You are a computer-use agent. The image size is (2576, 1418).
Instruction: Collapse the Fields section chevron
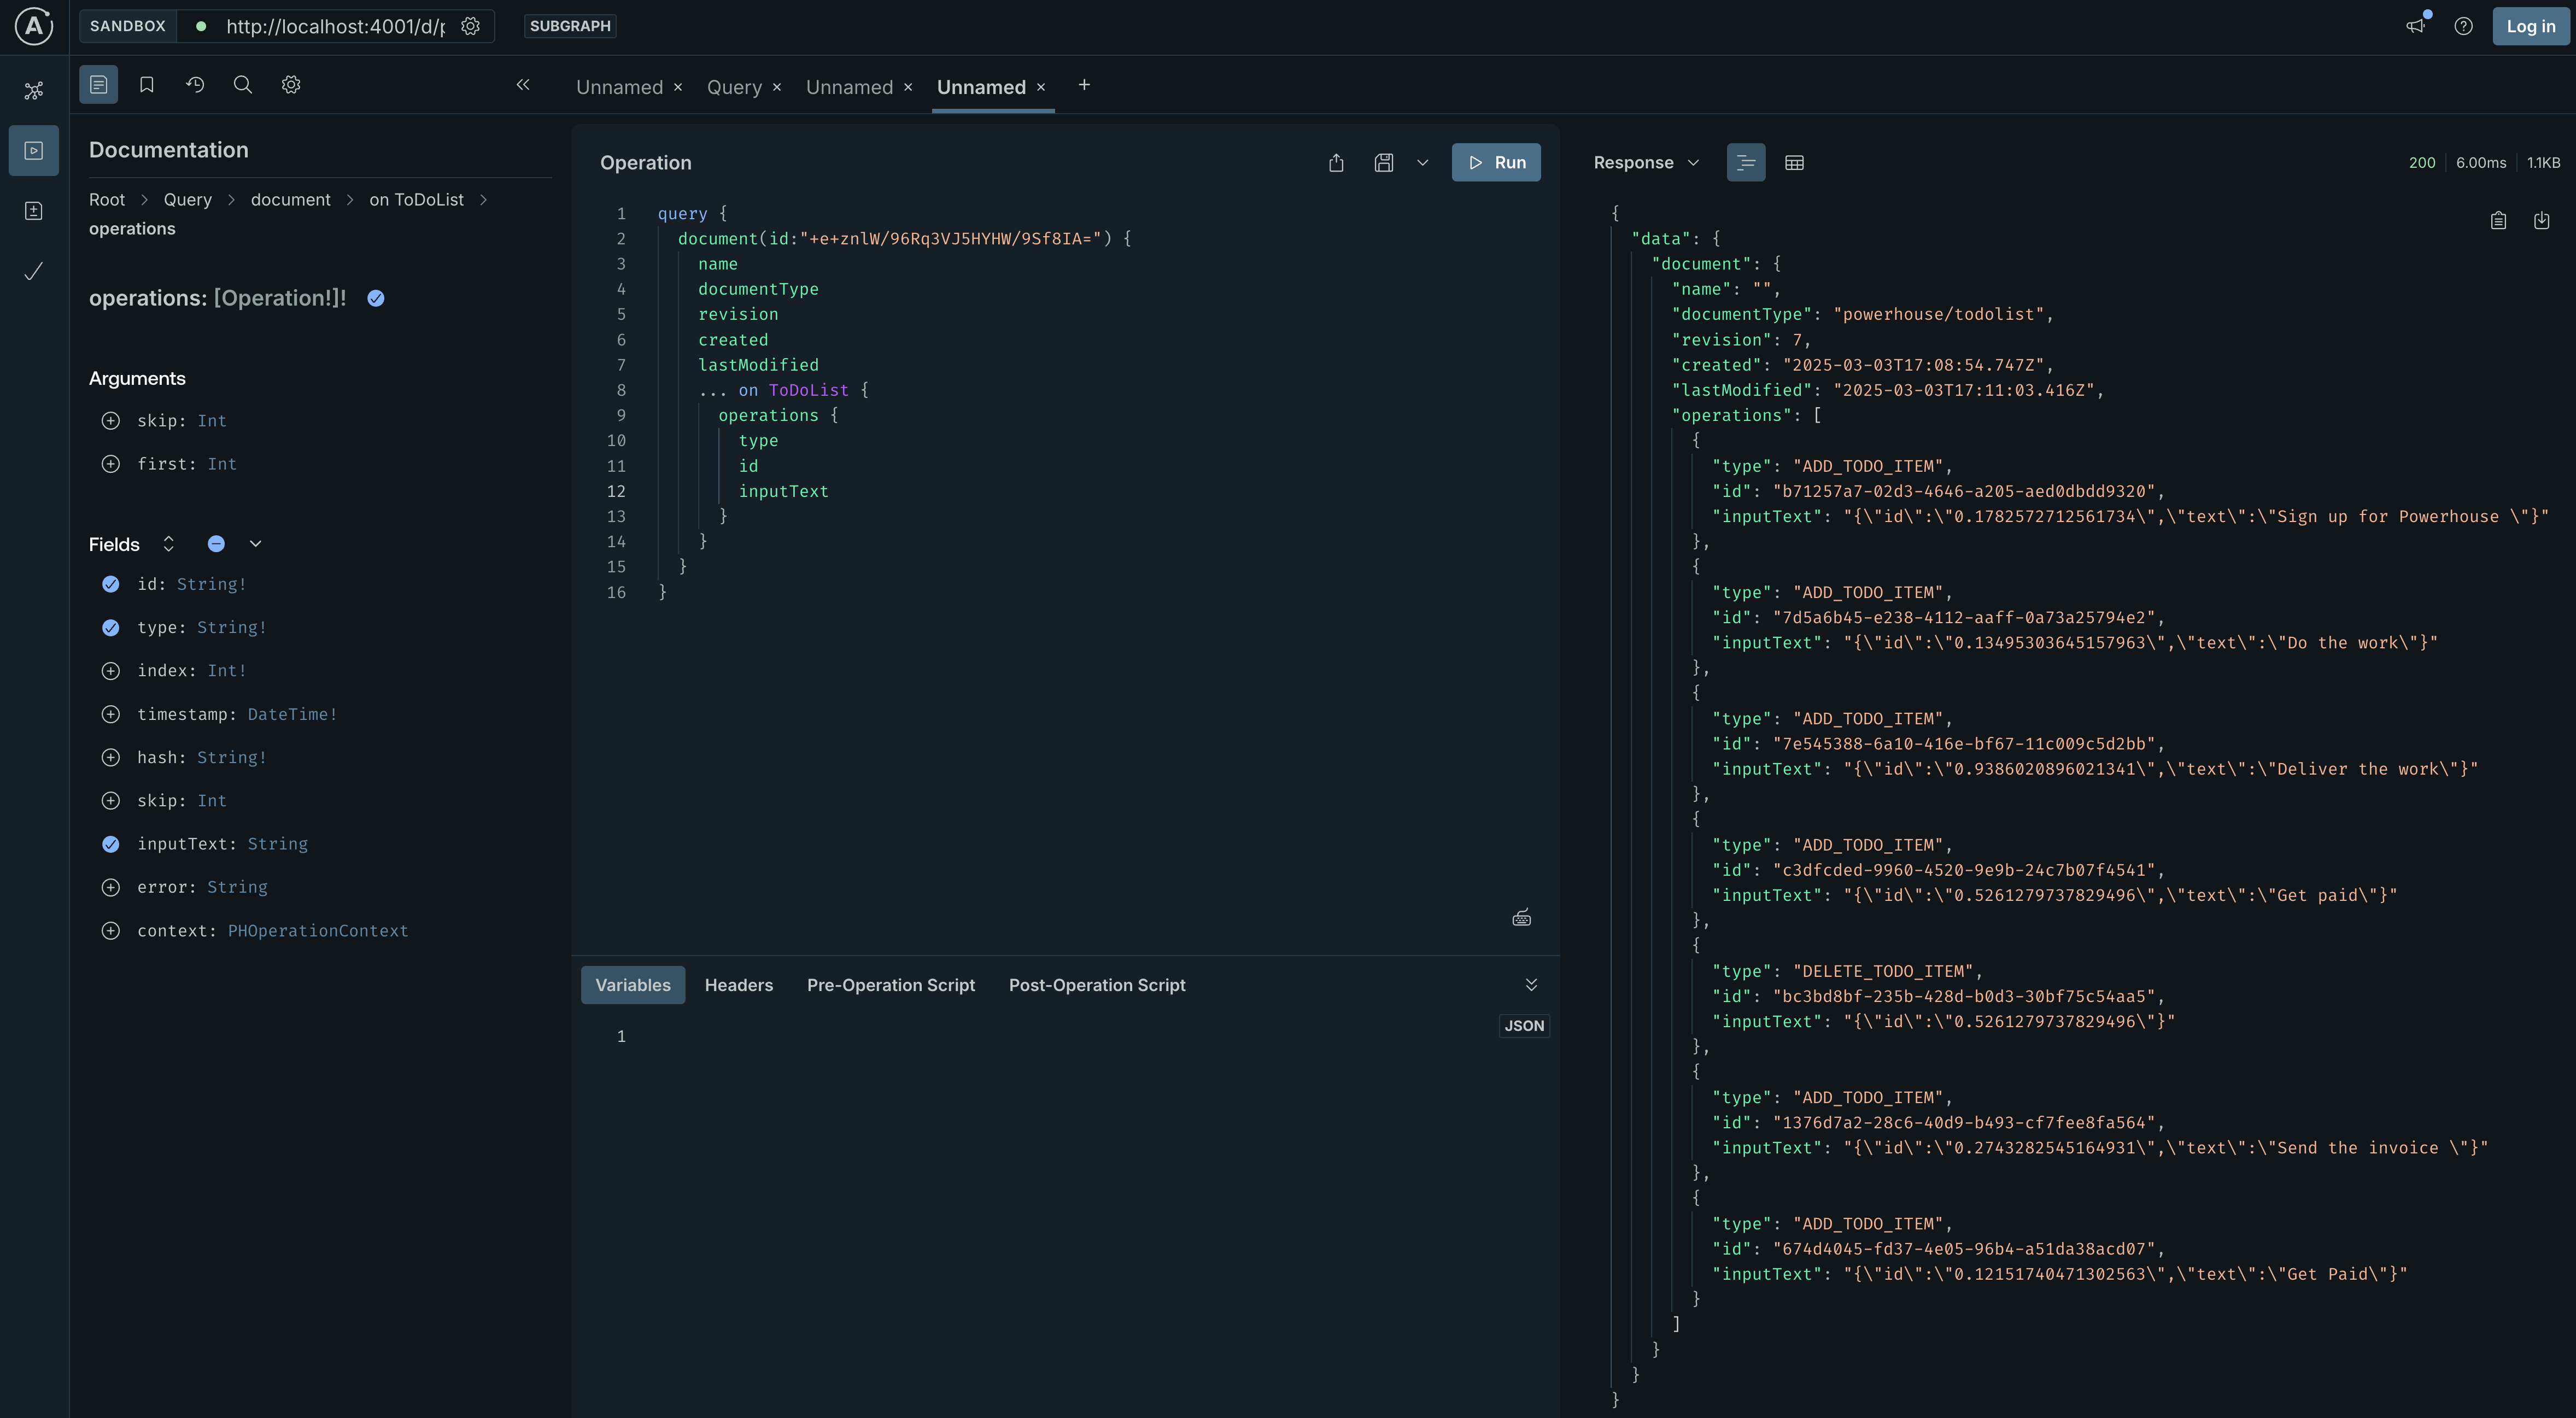[x=255, y=543]
